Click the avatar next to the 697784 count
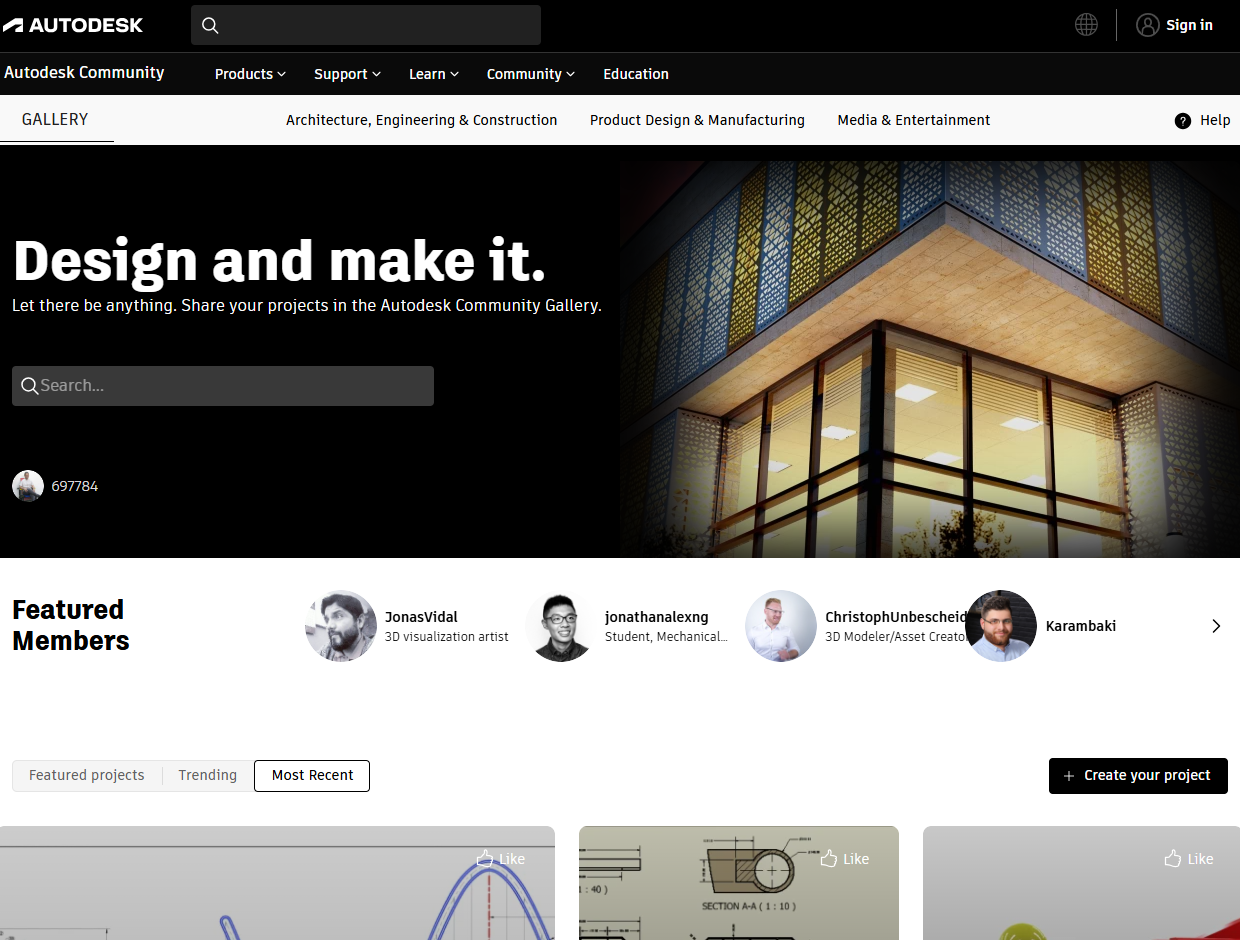The image size is (1240, 940). (28, 486)
